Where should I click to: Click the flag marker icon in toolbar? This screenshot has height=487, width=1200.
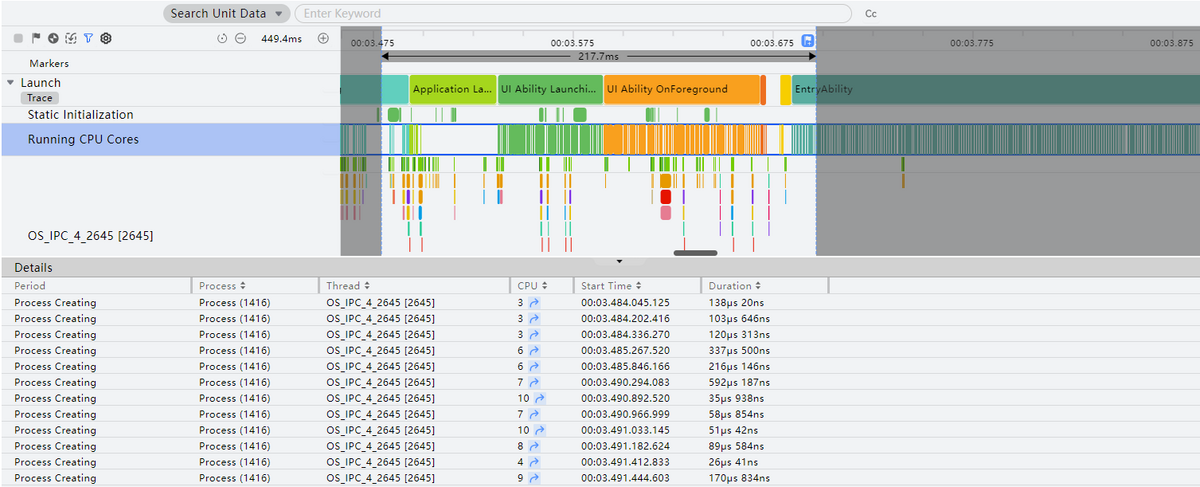coord(35,38)
